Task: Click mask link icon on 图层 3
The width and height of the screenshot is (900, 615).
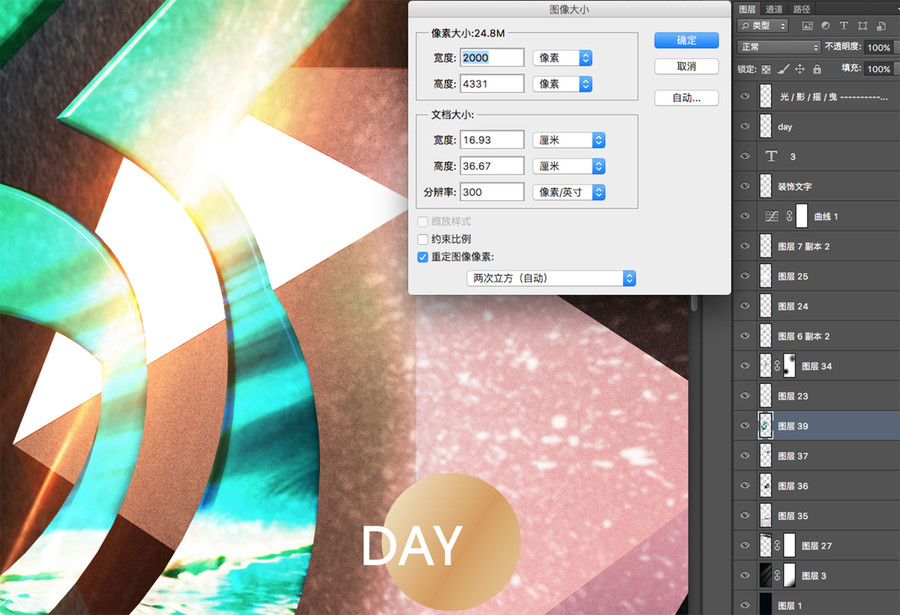Action: [x=777, y=575]
